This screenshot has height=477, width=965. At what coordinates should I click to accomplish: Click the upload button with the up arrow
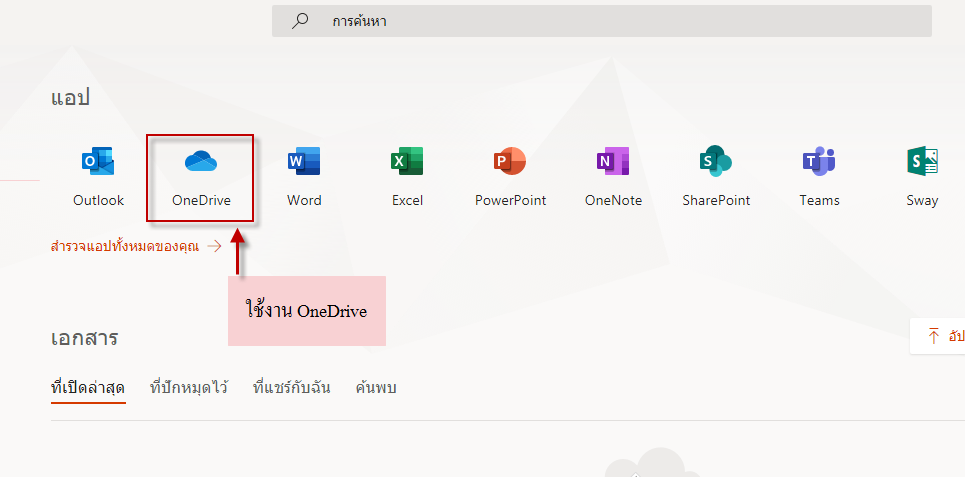[937, 336]
